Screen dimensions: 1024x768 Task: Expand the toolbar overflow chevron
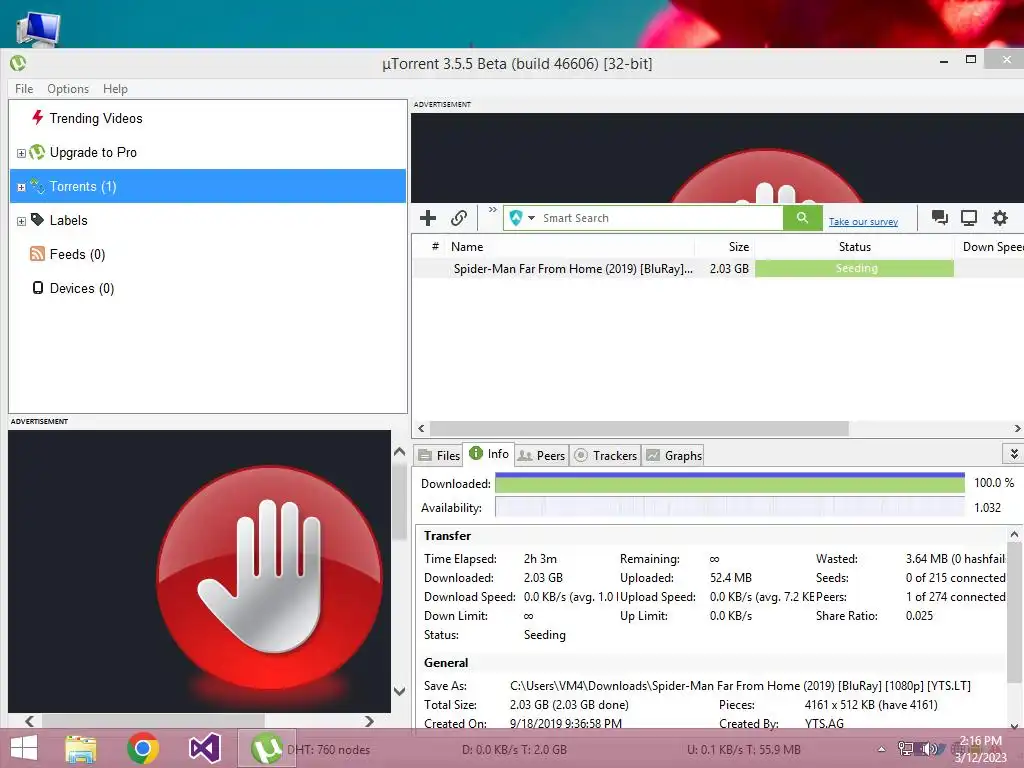click(492, 210)
